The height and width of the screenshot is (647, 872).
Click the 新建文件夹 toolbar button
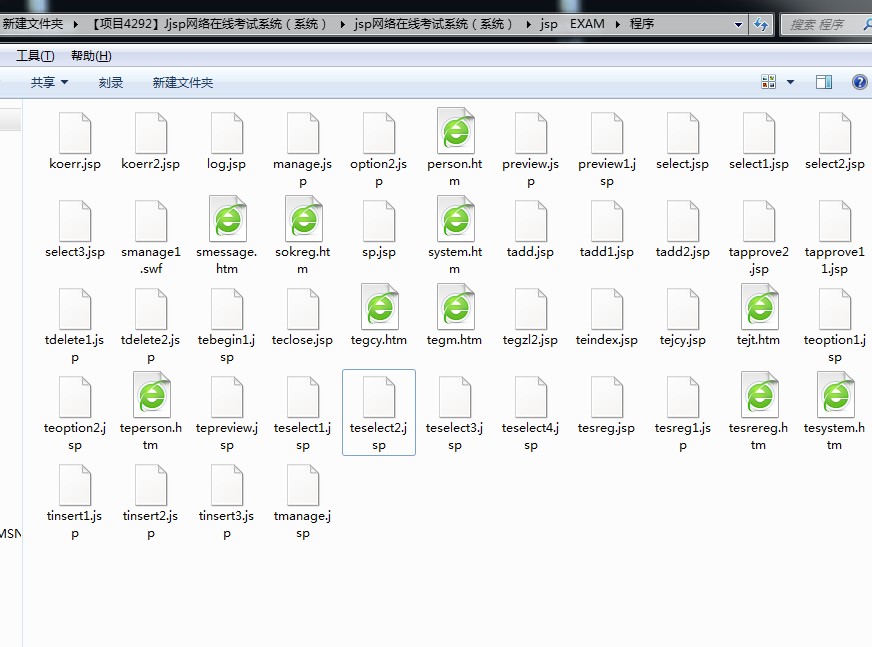183,82
